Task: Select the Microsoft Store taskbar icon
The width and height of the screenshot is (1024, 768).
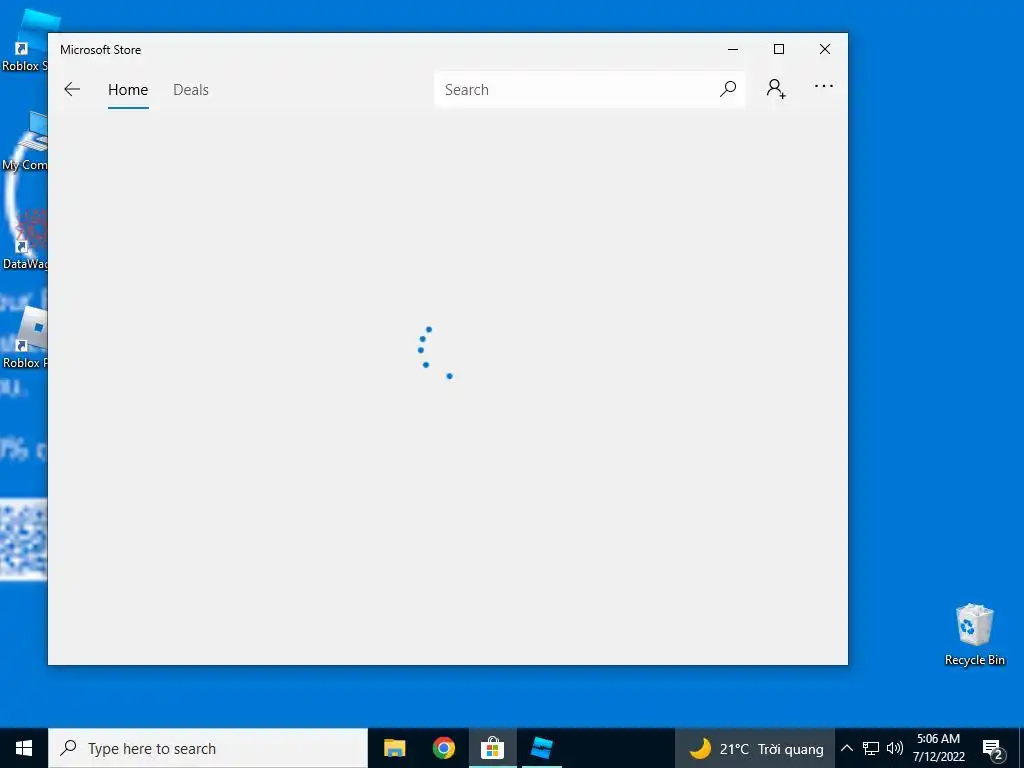Action: [492, 748]
